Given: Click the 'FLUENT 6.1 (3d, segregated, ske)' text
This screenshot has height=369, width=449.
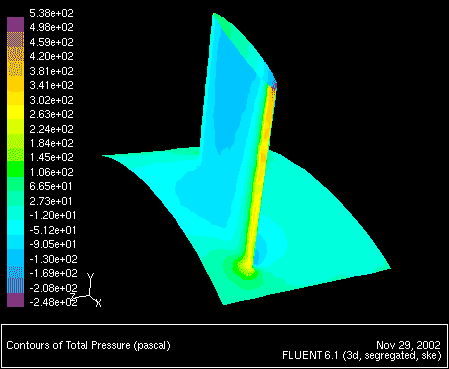Looking at the screenshot, I should pyautogui.click(x=362, y=356).
